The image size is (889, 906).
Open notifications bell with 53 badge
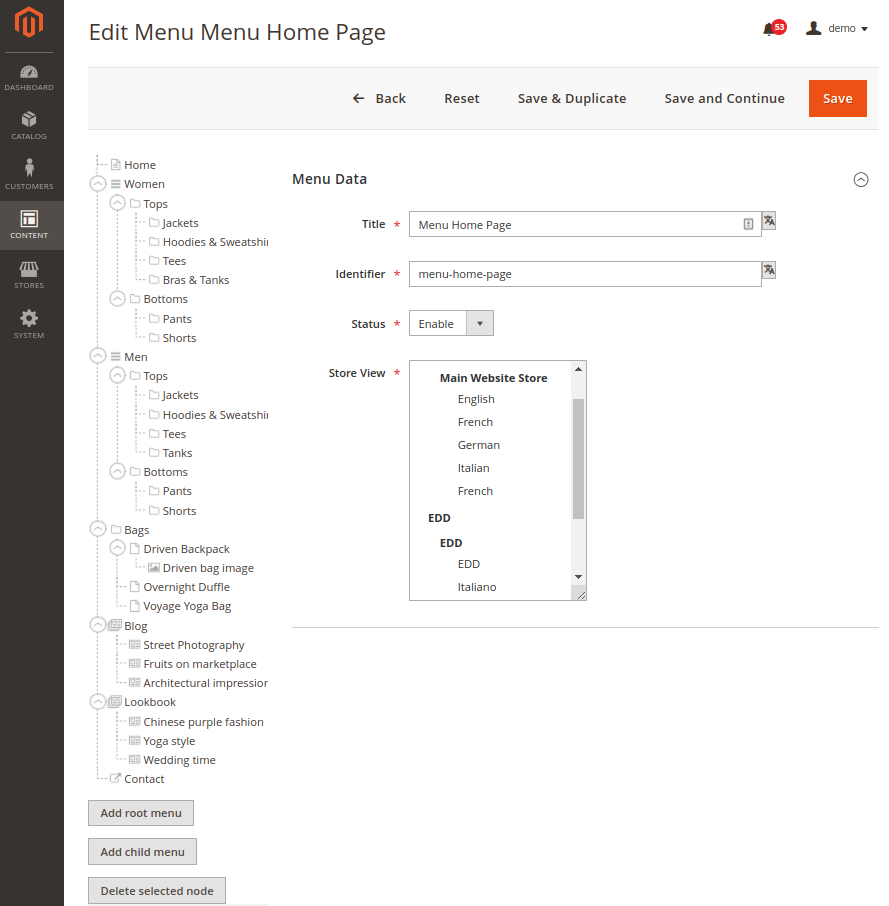tap(773, 28)
